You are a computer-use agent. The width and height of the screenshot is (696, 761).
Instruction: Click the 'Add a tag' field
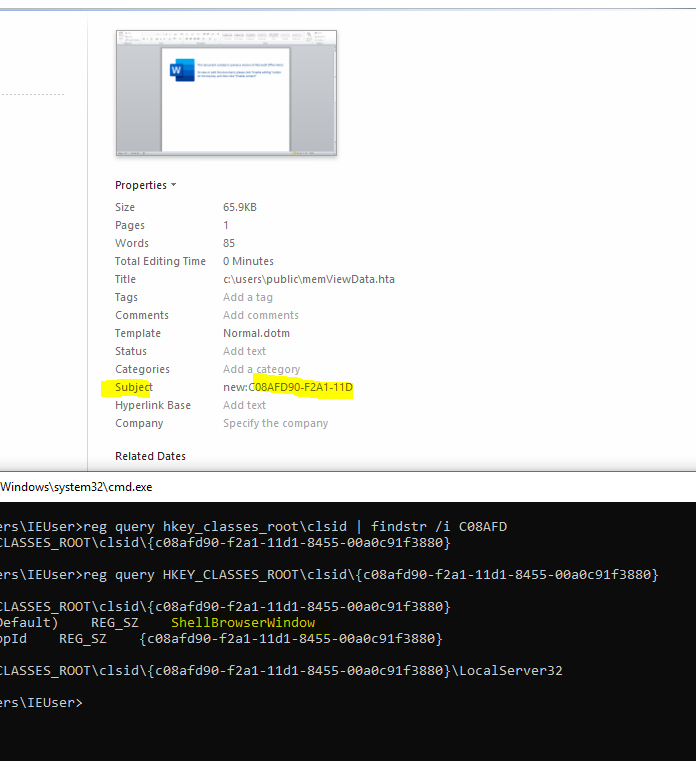coord(248,297)
